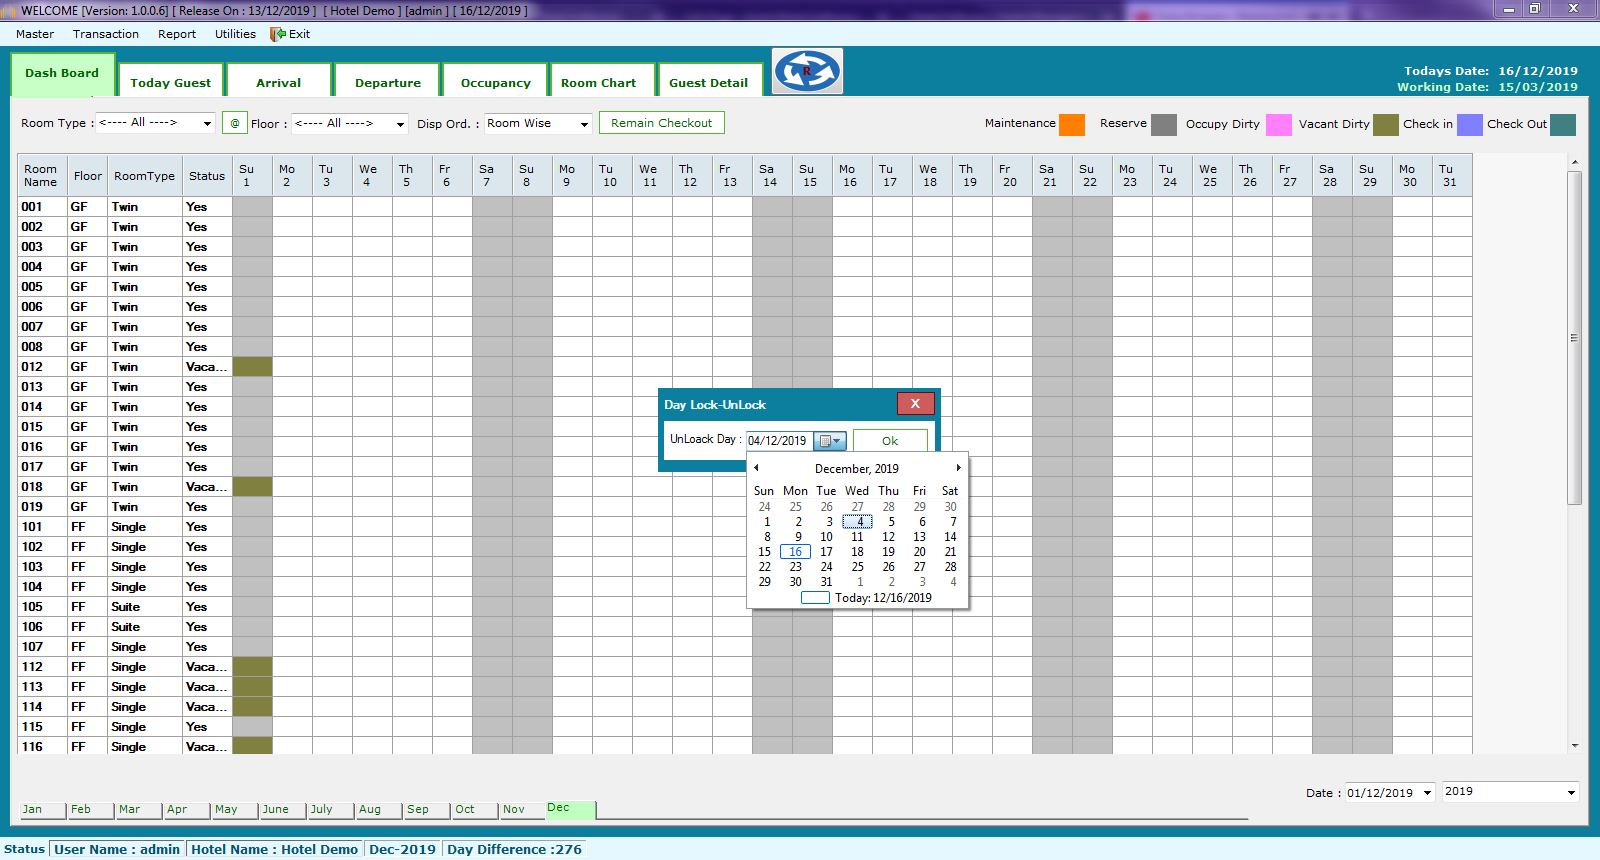Go to previous month in calendar popup
The image size is (1600, 860).
pyautogui.click(x=757, y=468)
